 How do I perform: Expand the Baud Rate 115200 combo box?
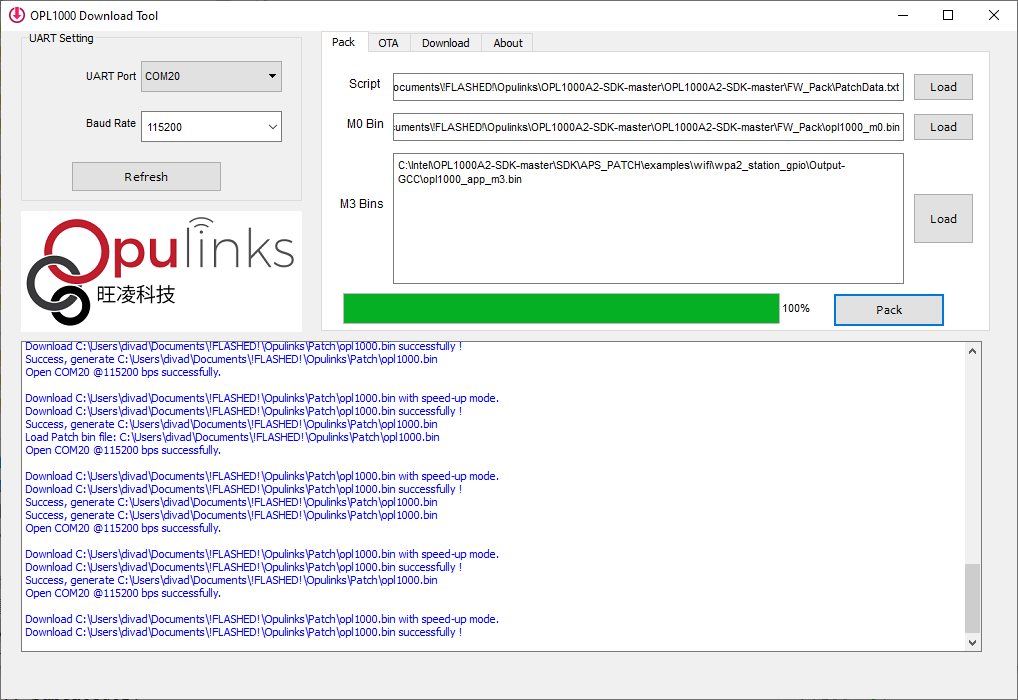click(211, 127)
